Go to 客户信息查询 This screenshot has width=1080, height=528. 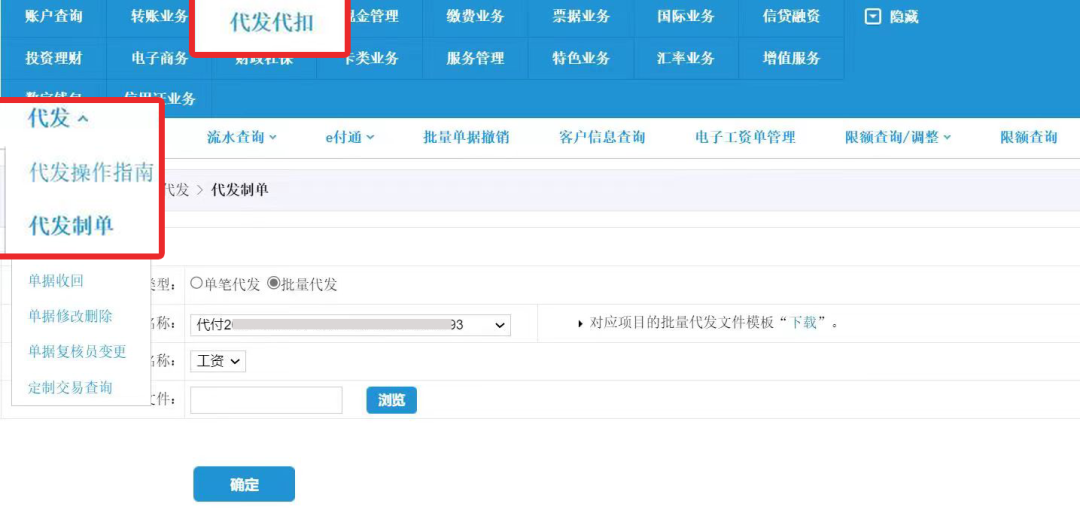click(602, 138)
